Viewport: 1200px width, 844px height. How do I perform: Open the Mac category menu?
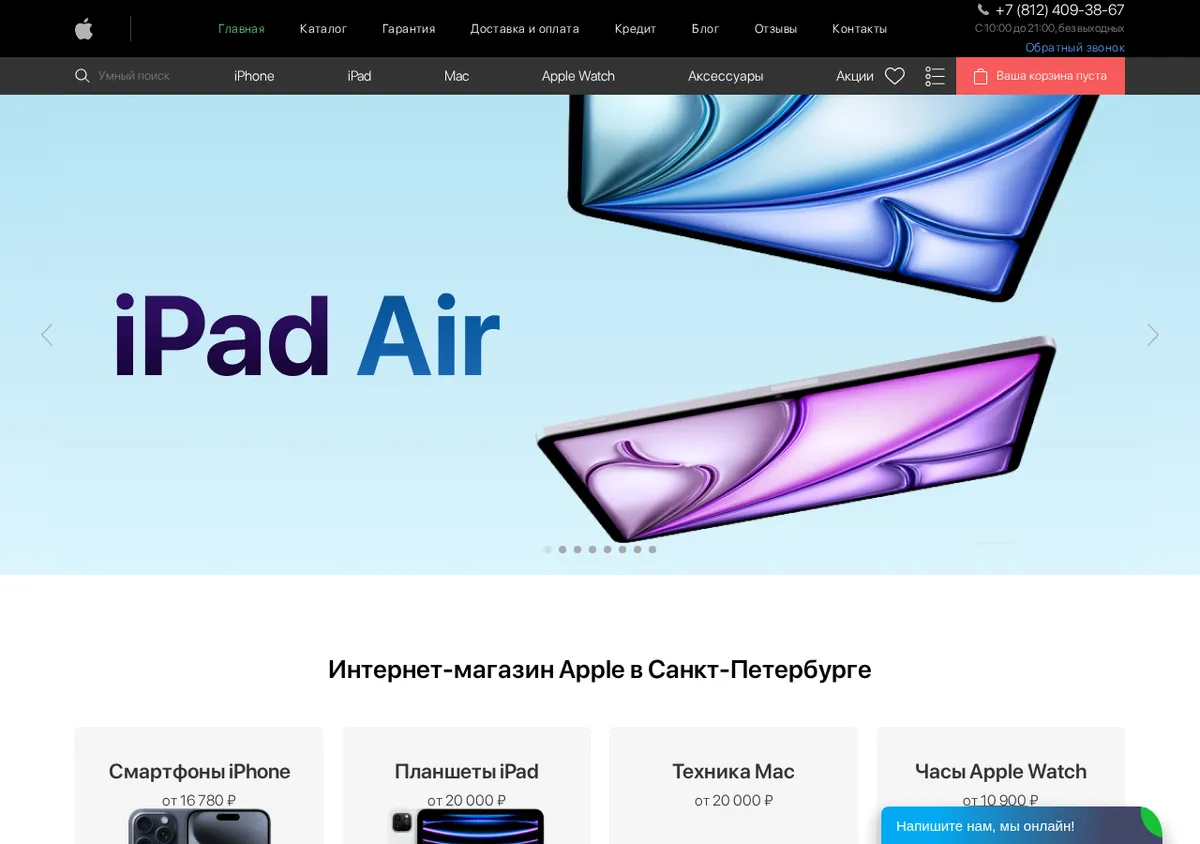(x=456, y=76)
